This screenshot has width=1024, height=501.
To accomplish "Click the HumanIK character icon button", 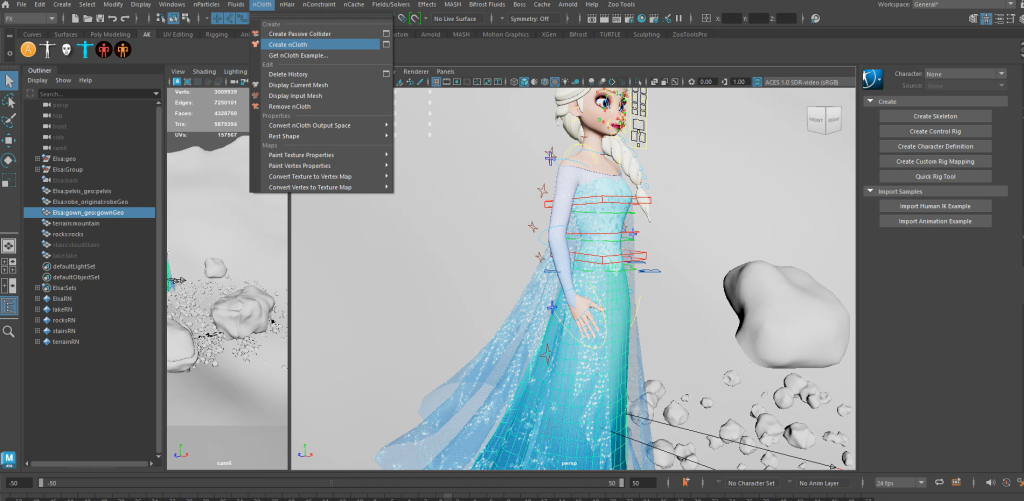I will click(x=873, y=79).
